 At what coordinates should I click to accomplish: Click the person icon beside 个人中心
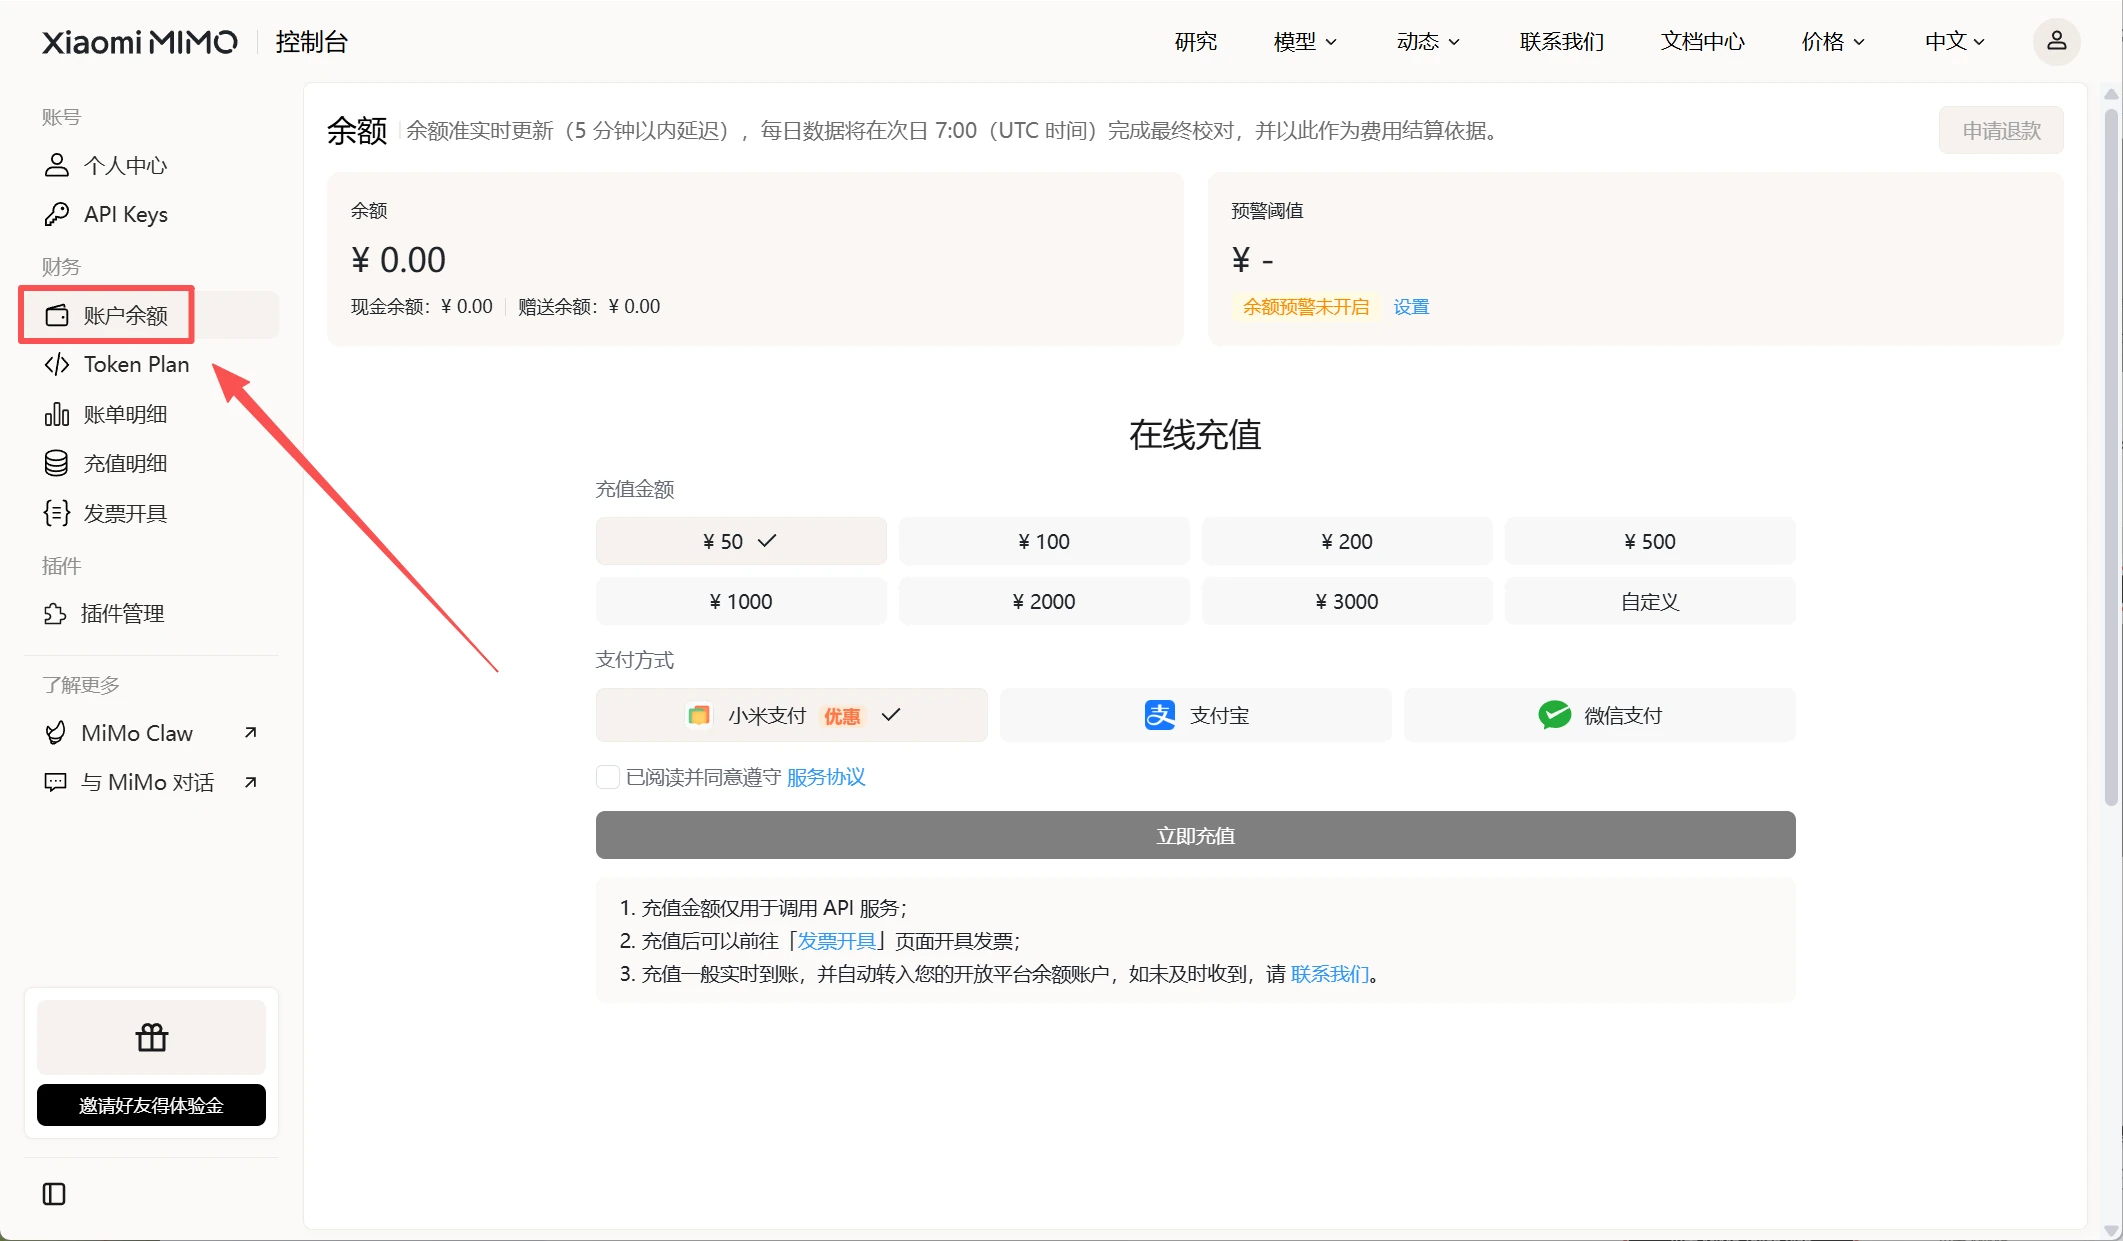pyautogui.click(x=57, y=165)
